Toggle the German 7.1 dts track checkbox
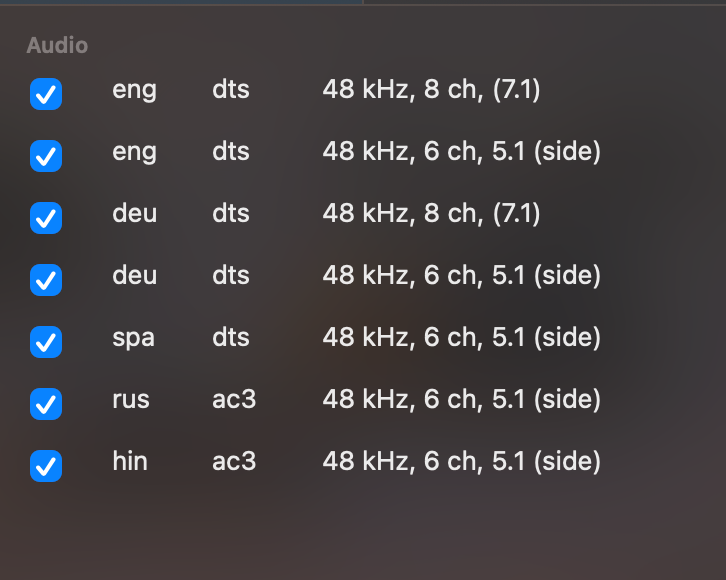The image size is (726, 580). pos(46,218)
